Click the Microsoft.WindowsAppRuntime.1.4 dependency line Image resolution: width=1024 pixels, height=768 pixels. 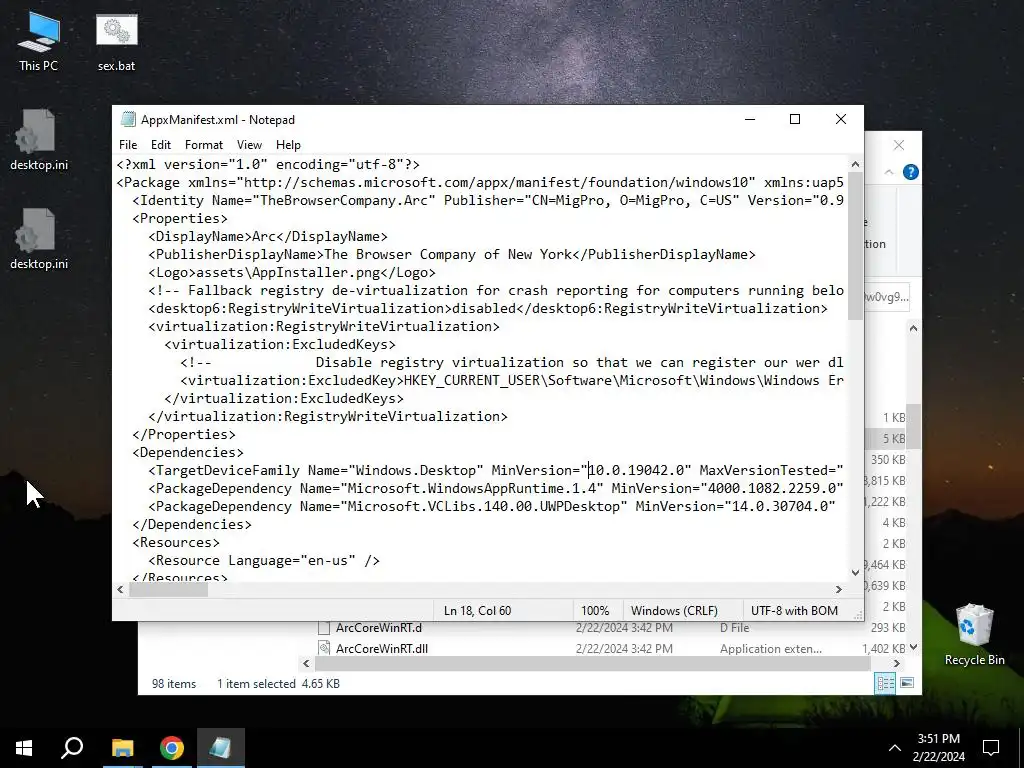[x=496, y=488]
